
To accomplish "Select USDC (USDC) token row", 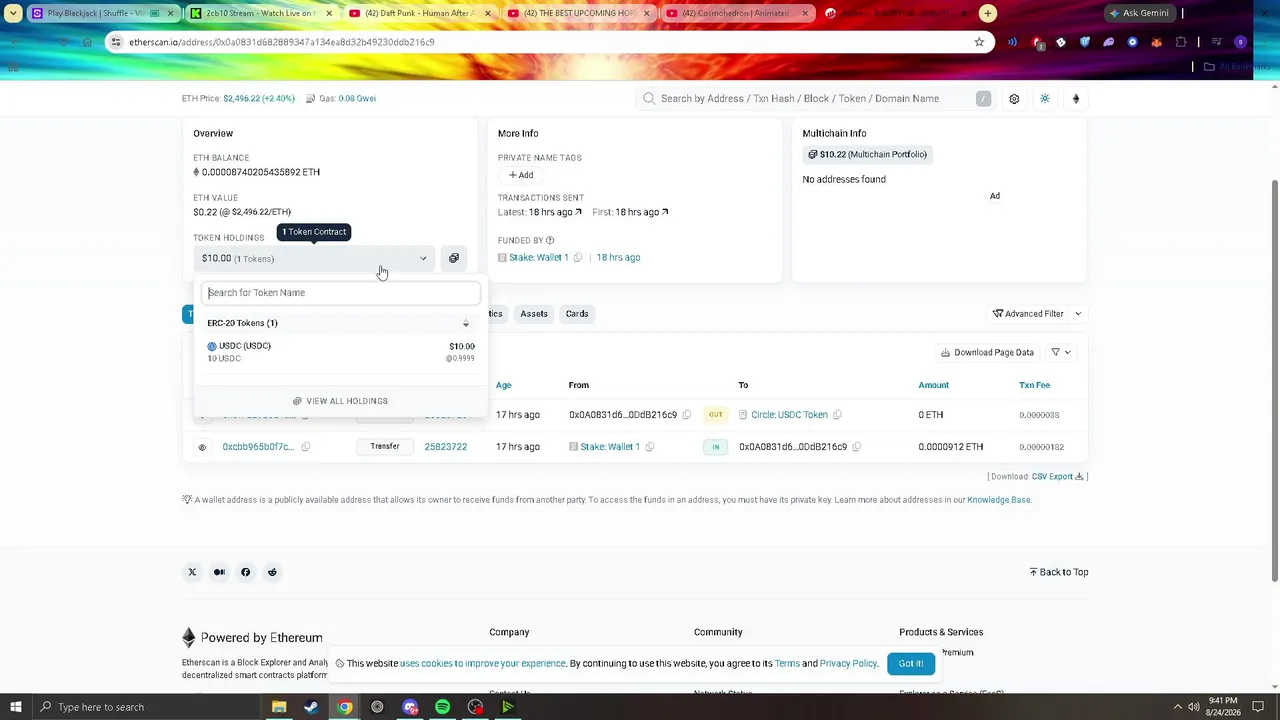I will click(341, 352).
